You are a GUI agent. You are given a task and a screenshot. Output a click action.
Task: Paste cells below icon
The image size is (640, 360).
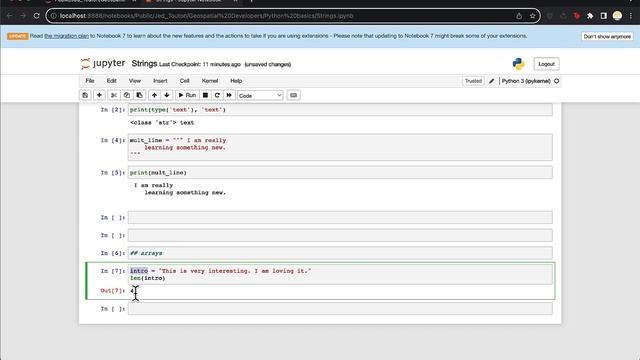coord(139,95)
